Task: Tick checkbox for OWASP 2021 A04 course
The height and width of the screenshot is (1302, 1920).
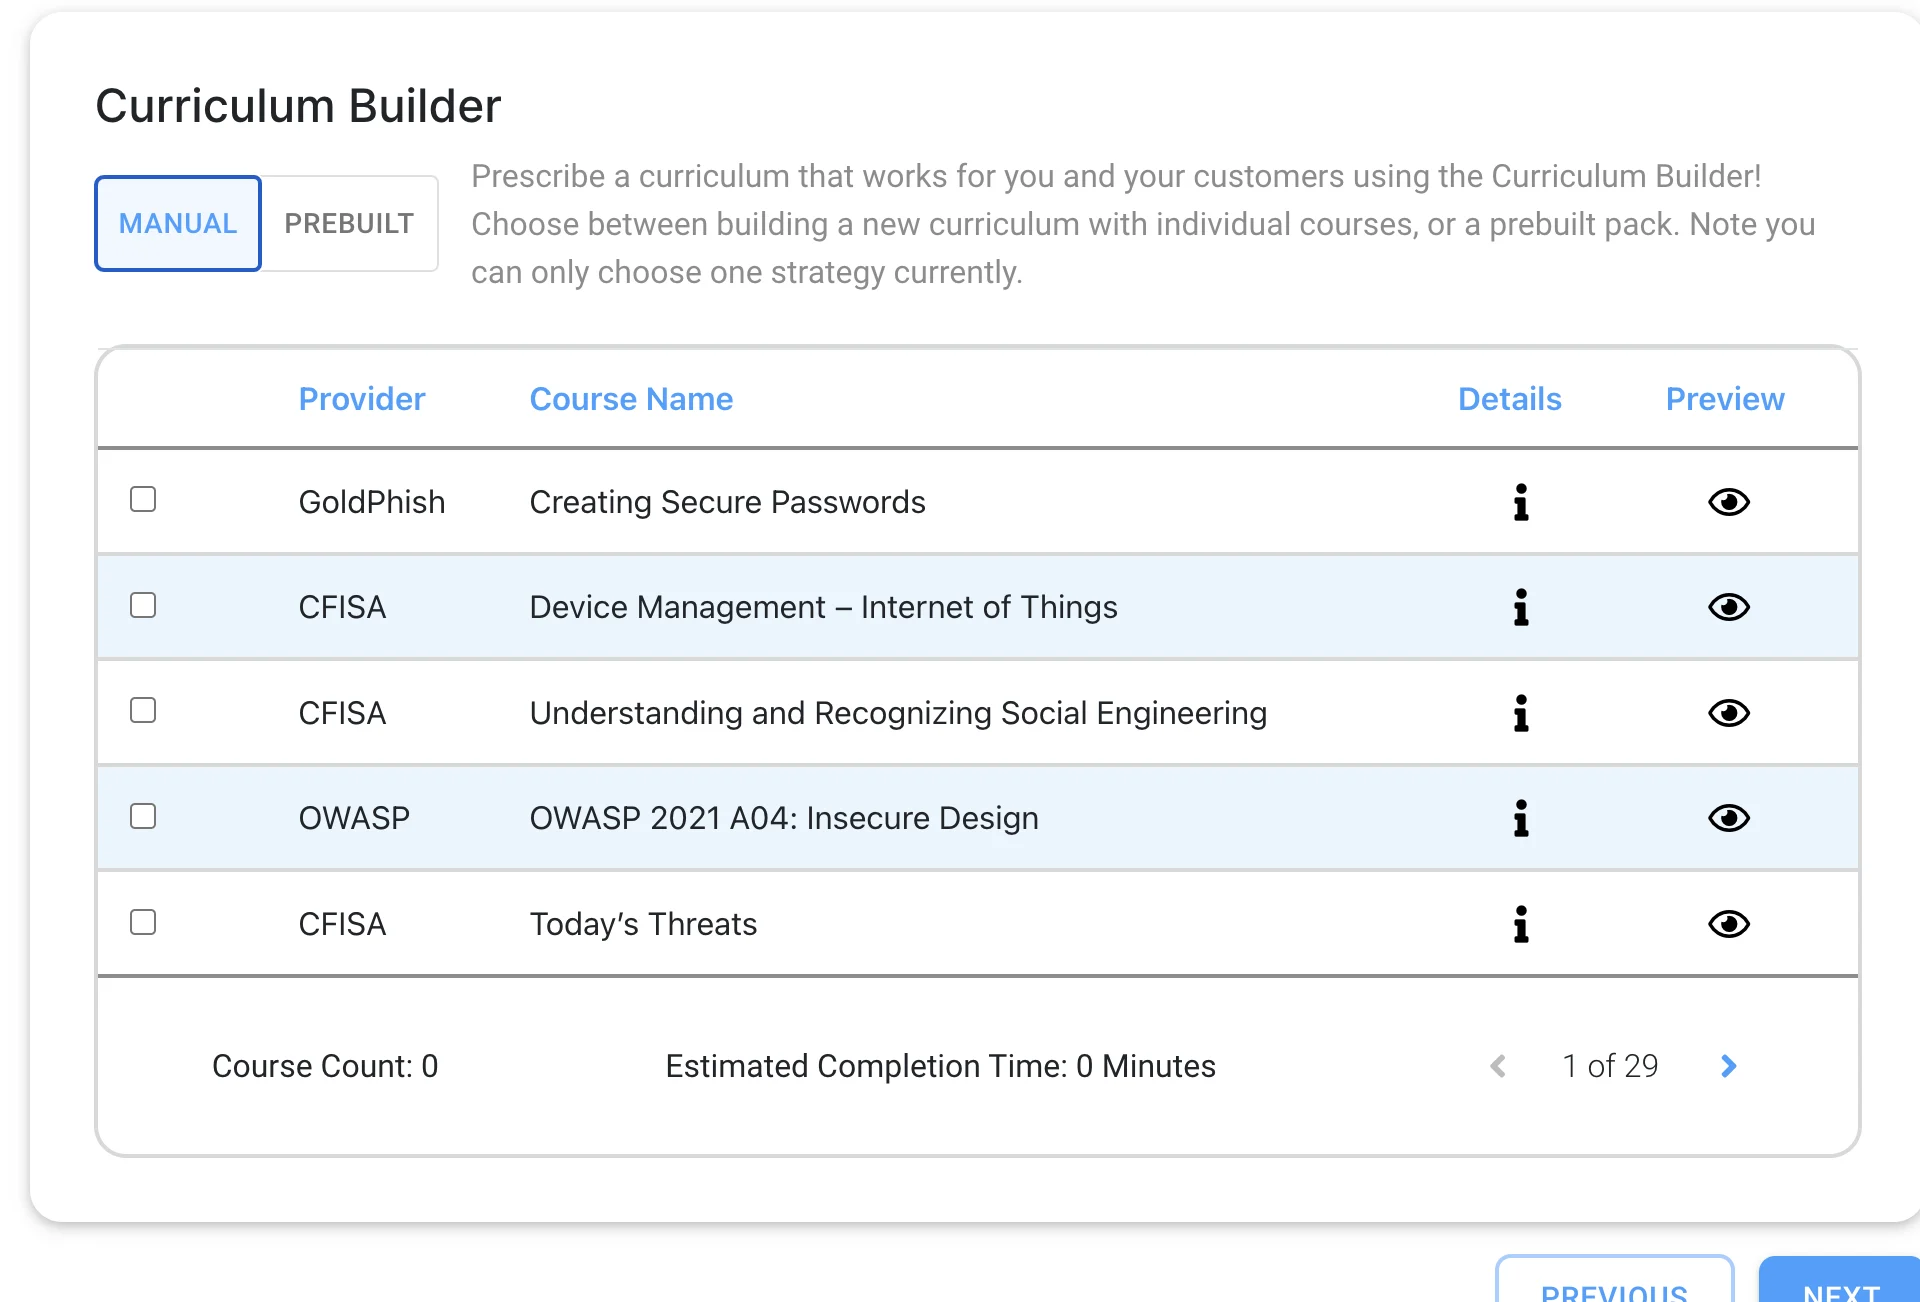Action: [x=143, y=816]
